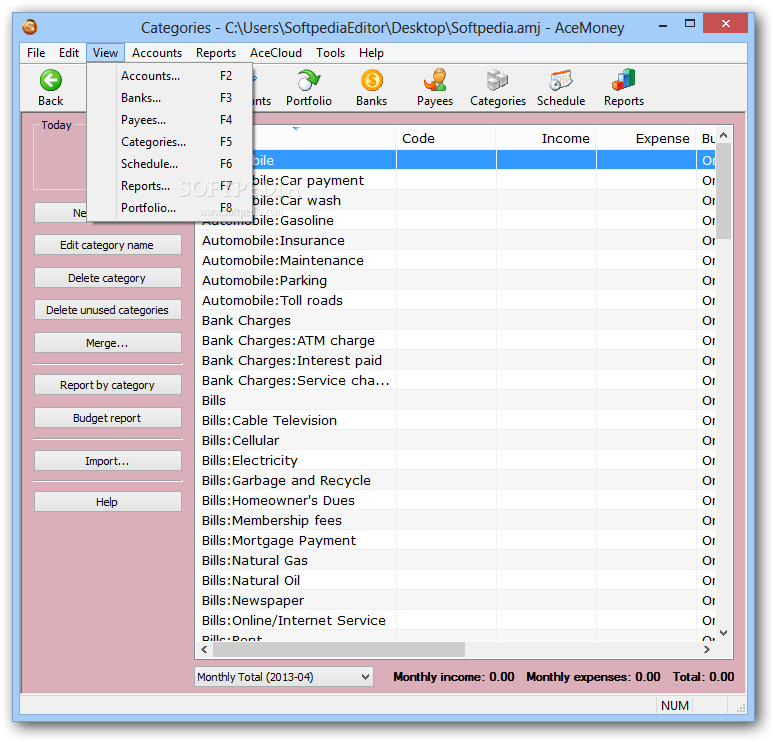775x742 pixels.
Task: Select the Bills:Newspaper row
Action: (455, 601)
